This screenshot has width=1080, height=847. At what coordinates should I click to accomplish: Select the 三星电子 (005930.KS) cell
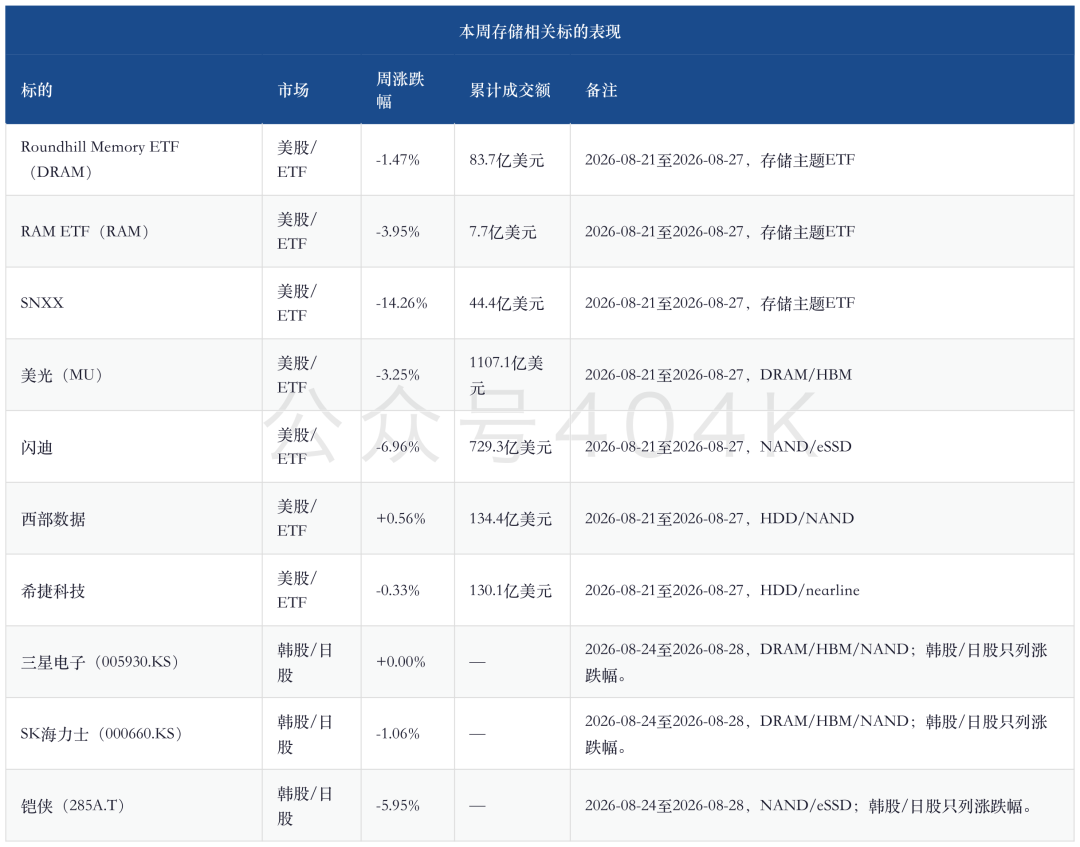pos(134,662)
